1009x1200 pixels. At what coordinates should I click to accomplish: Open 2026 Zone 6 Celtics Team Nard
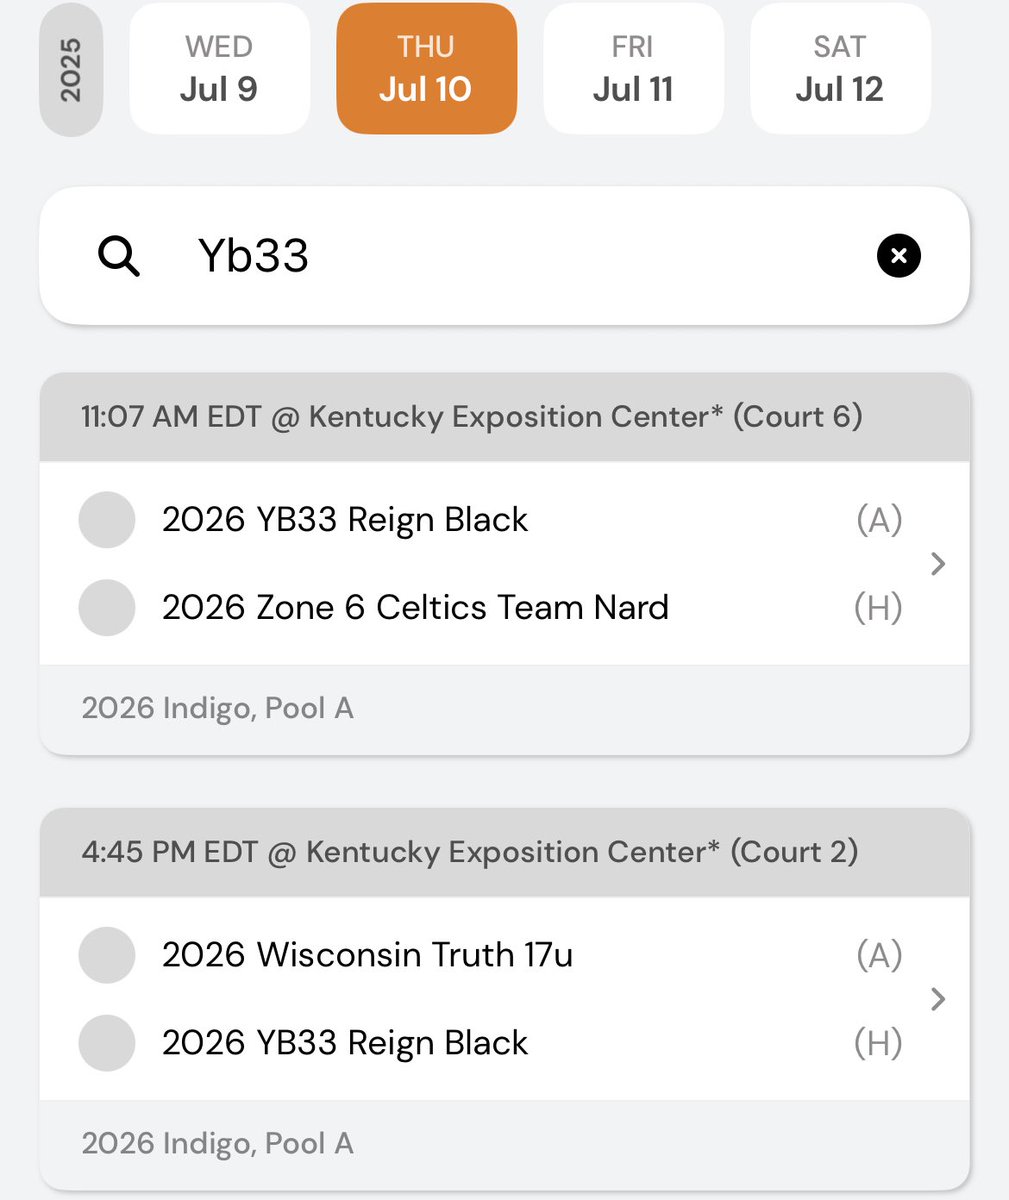click(415, 608)
